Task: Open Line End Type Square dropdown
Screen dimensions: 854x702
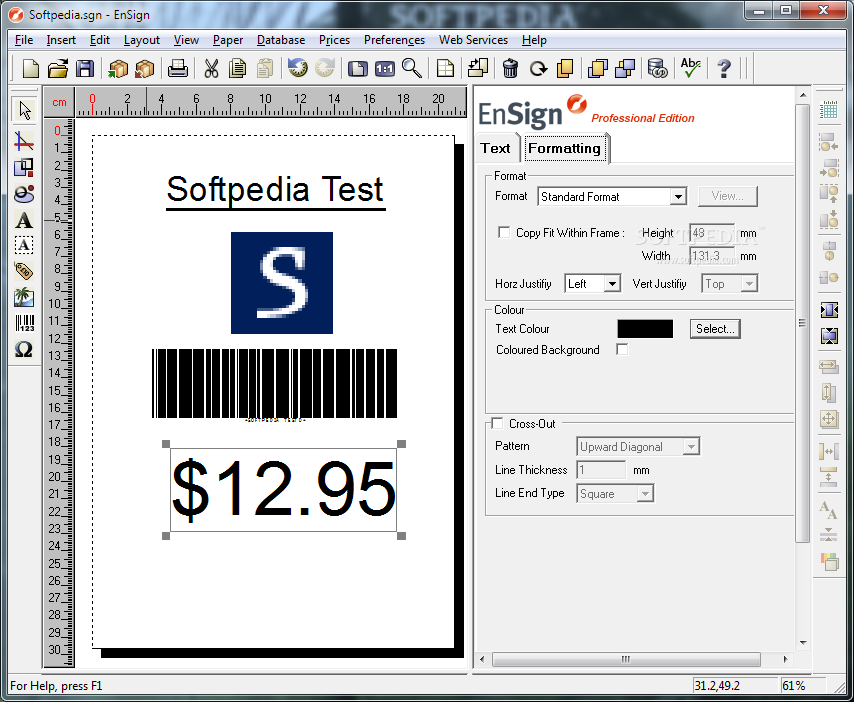Action: [x=645, y=493]
